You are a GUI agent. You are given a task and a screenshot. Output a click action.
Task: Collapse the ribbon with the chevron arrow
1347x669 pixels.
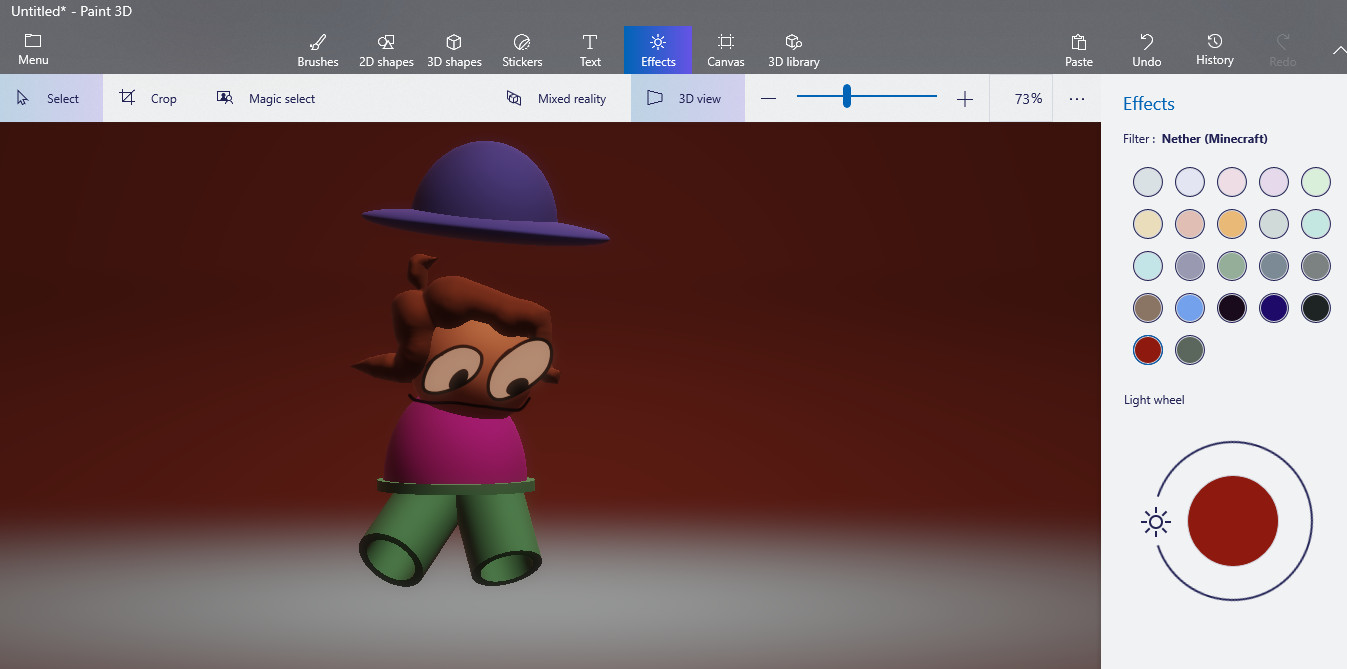pos(1339,50)
